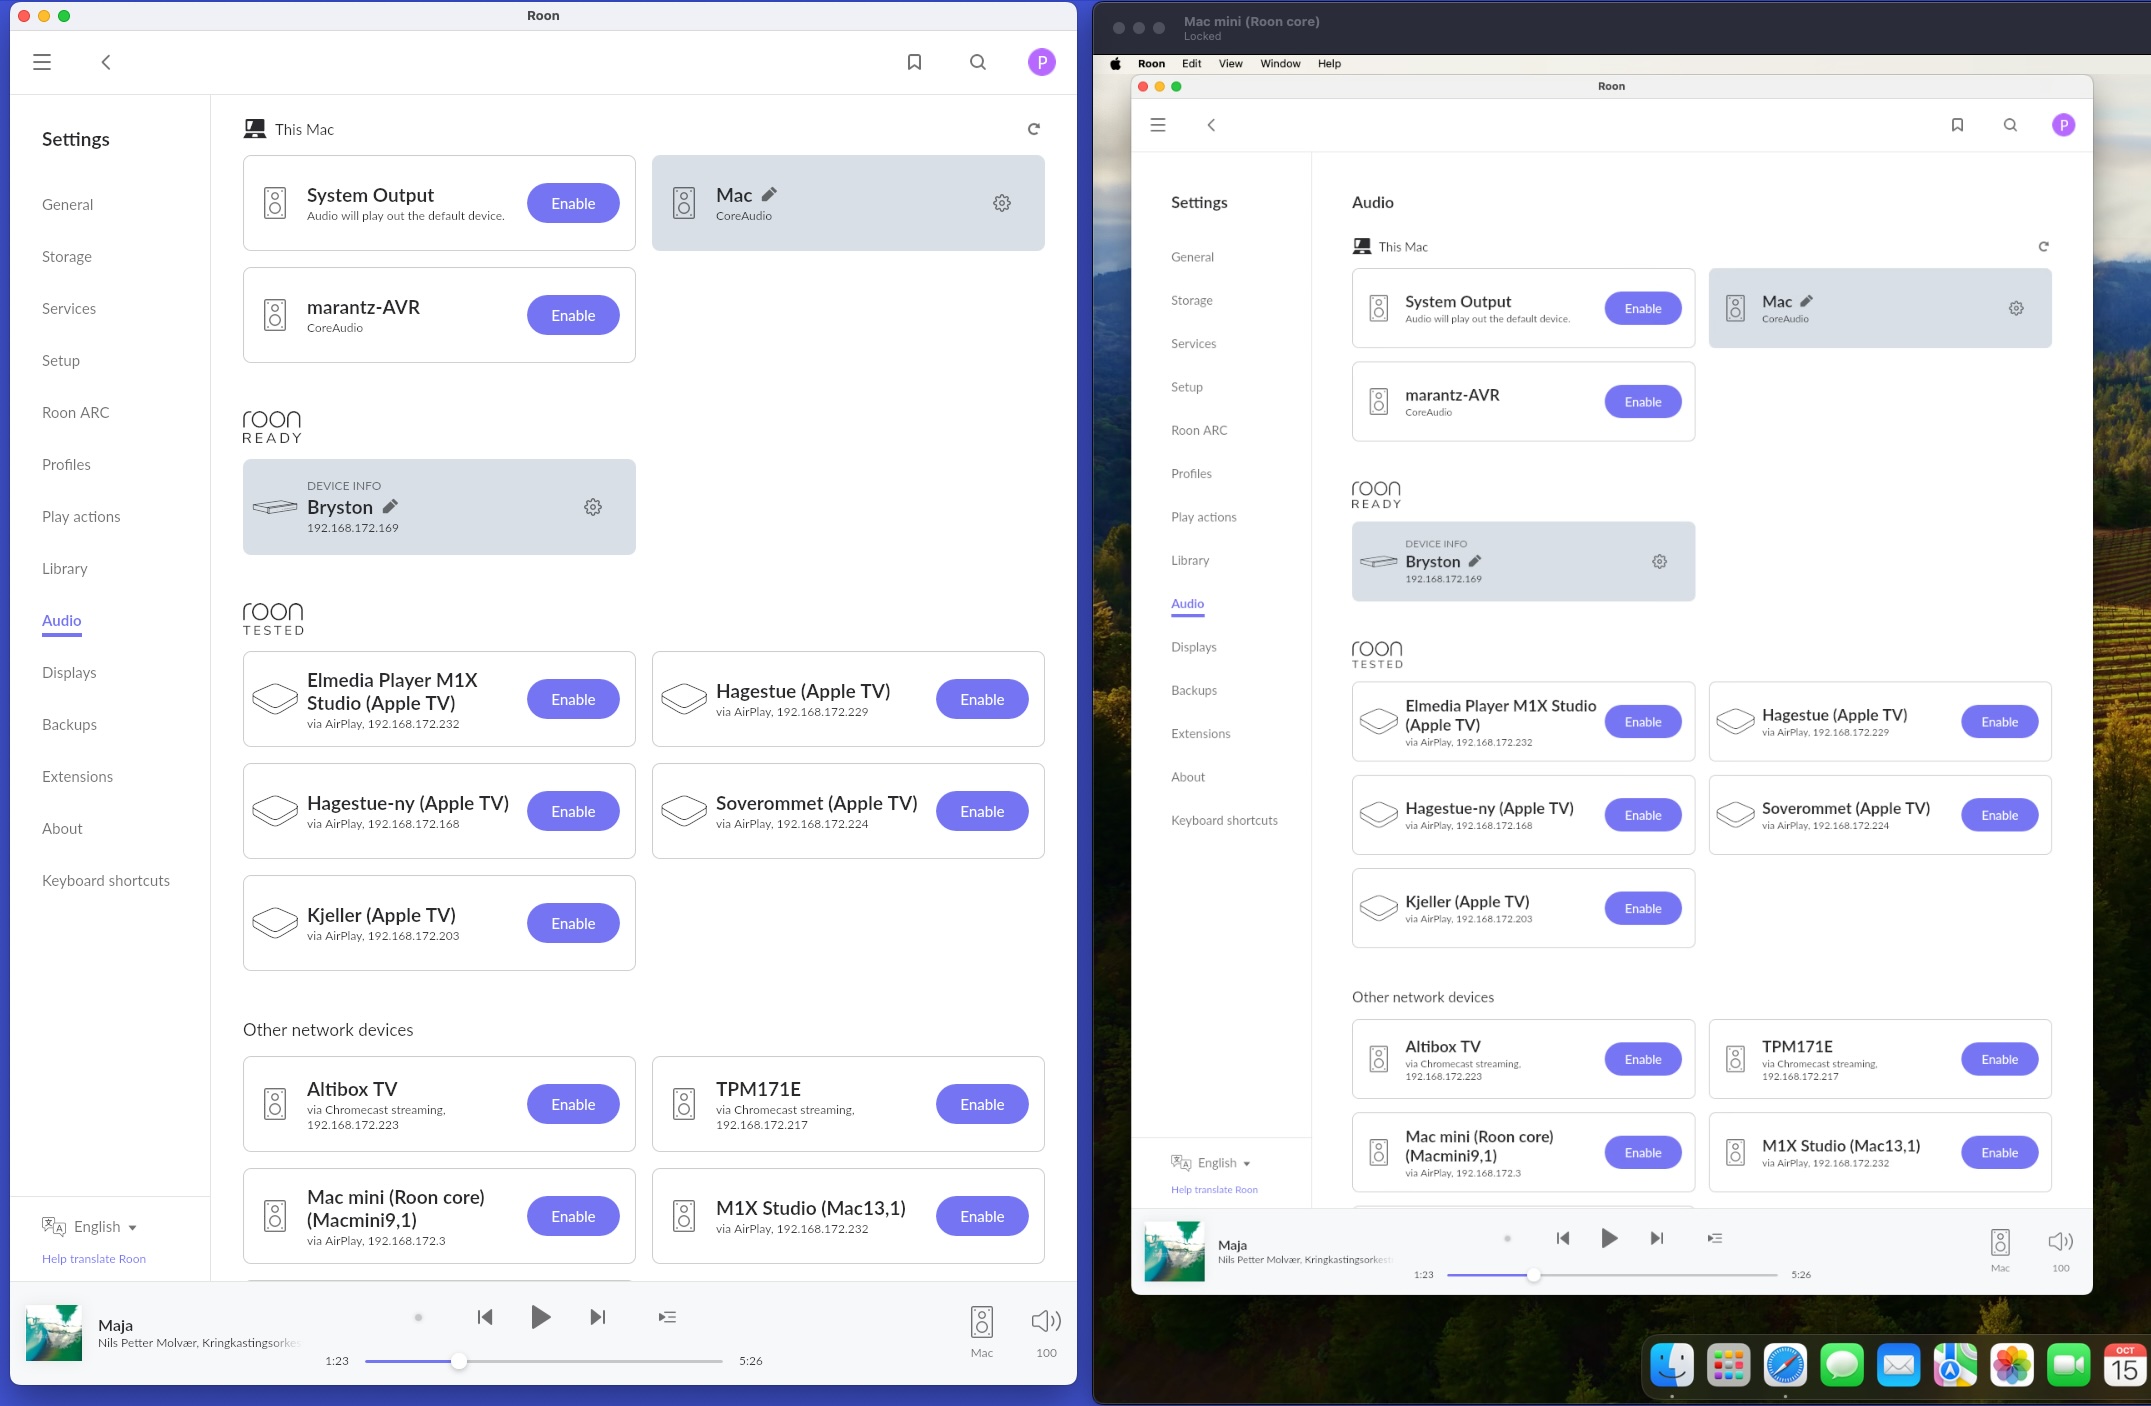The height and width of the screenshot is (1406, 2151).
Task: Click Help translate Roon link in Mac mini window
Action: (x=1214, y=1190)
